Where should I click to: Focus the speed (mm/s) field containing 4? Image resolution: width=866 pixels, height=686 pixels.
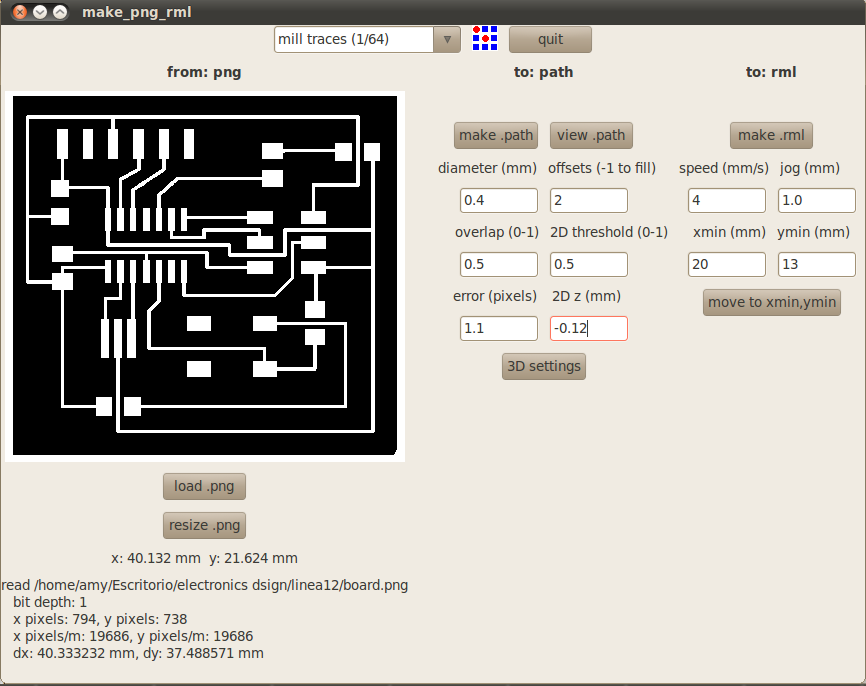tap(727, 200)
